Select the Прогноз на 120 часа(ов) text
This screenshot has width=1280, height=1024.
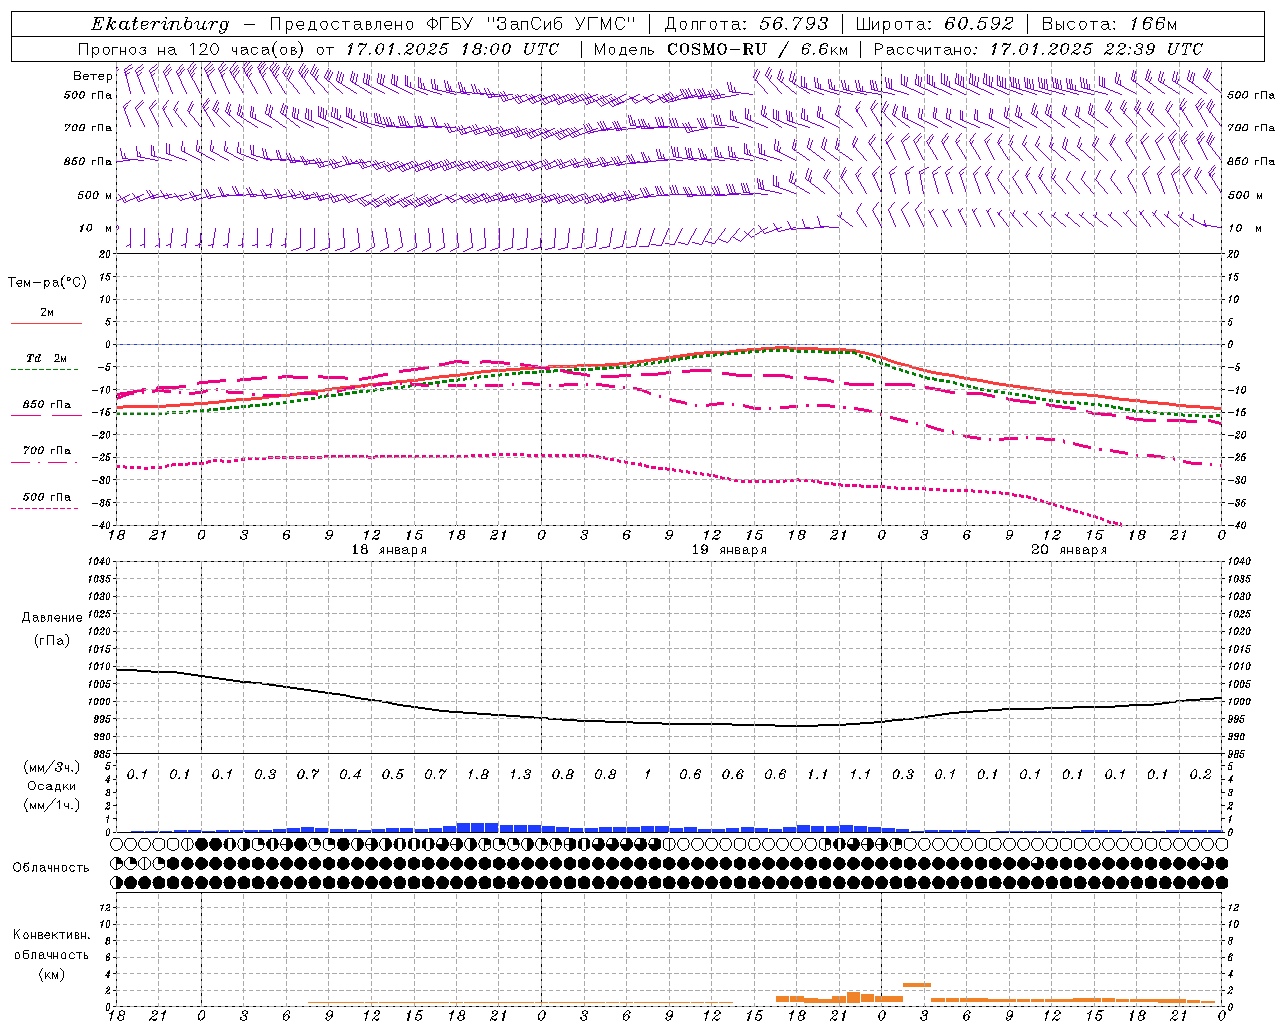point(193,49)
